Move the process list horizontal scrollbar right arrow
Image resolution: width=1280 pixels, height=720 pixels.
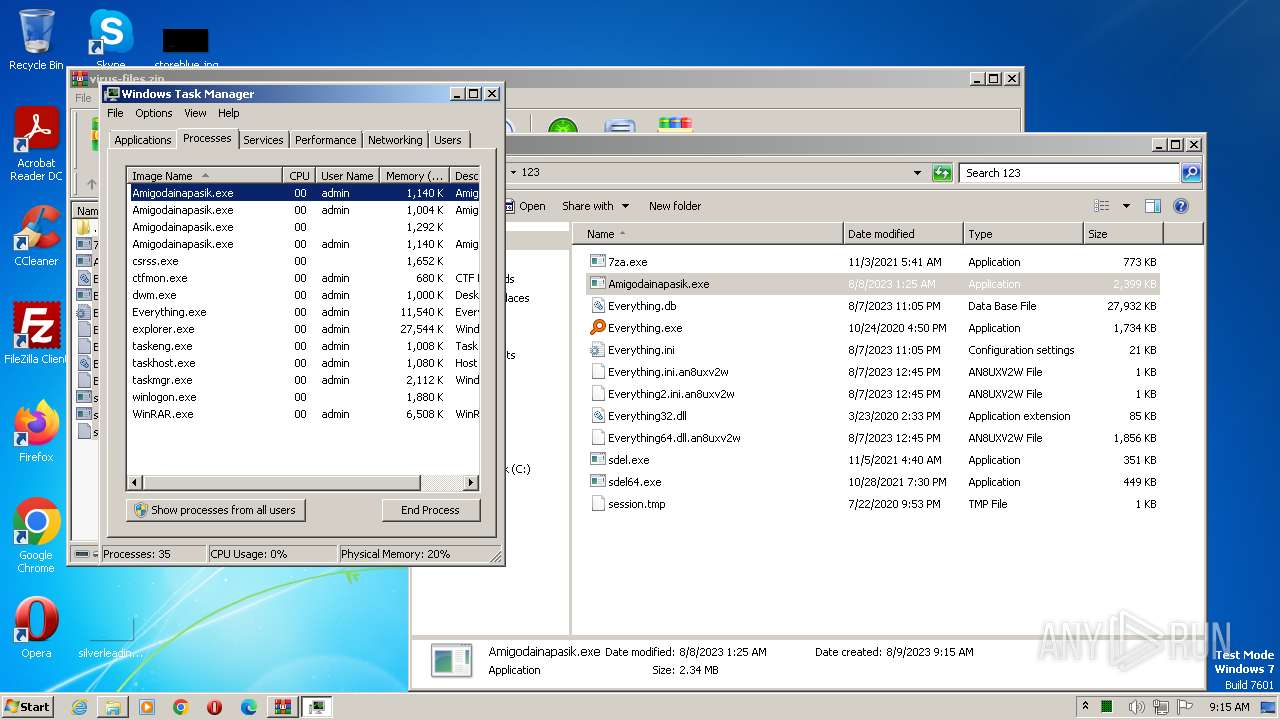pyautogui.click(x=471, y=482)
